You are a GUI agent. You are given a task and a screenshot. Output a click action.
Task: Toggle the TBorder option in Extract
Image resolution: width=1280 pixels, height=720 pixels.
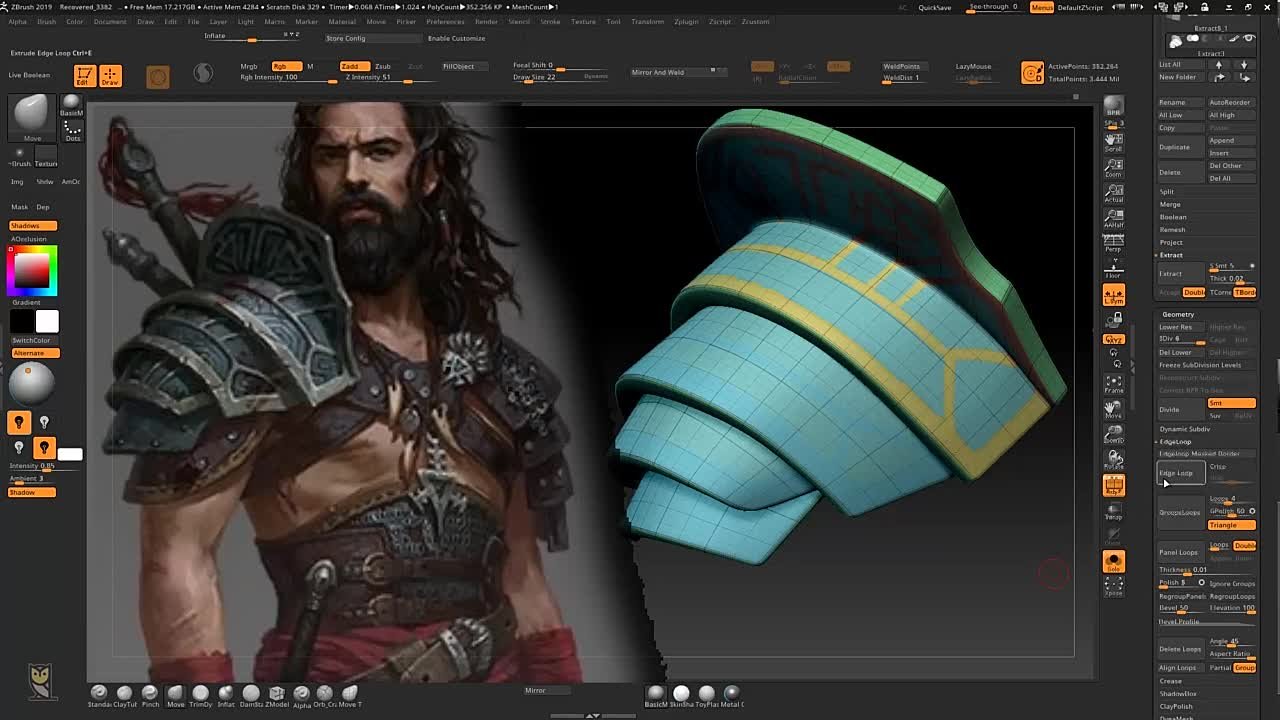1245,292
